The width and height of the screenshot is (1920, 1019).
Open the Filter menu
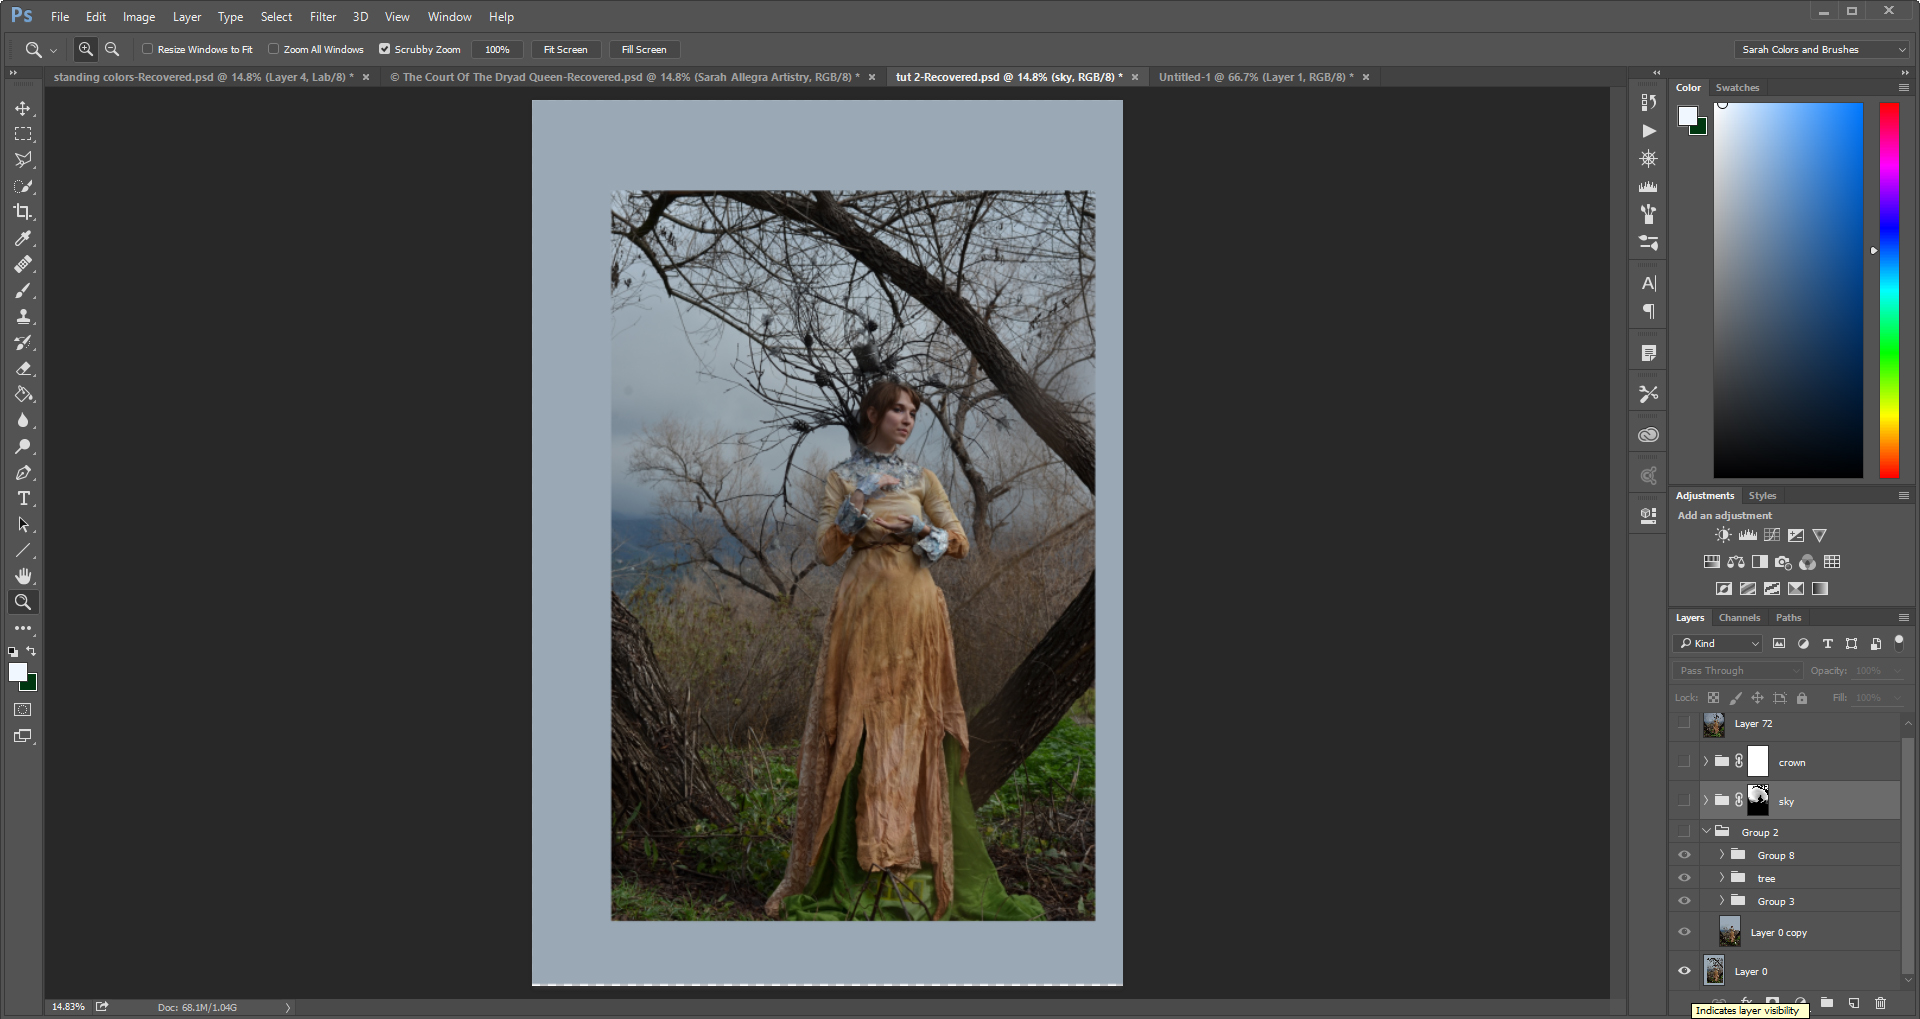click(322, 17)
